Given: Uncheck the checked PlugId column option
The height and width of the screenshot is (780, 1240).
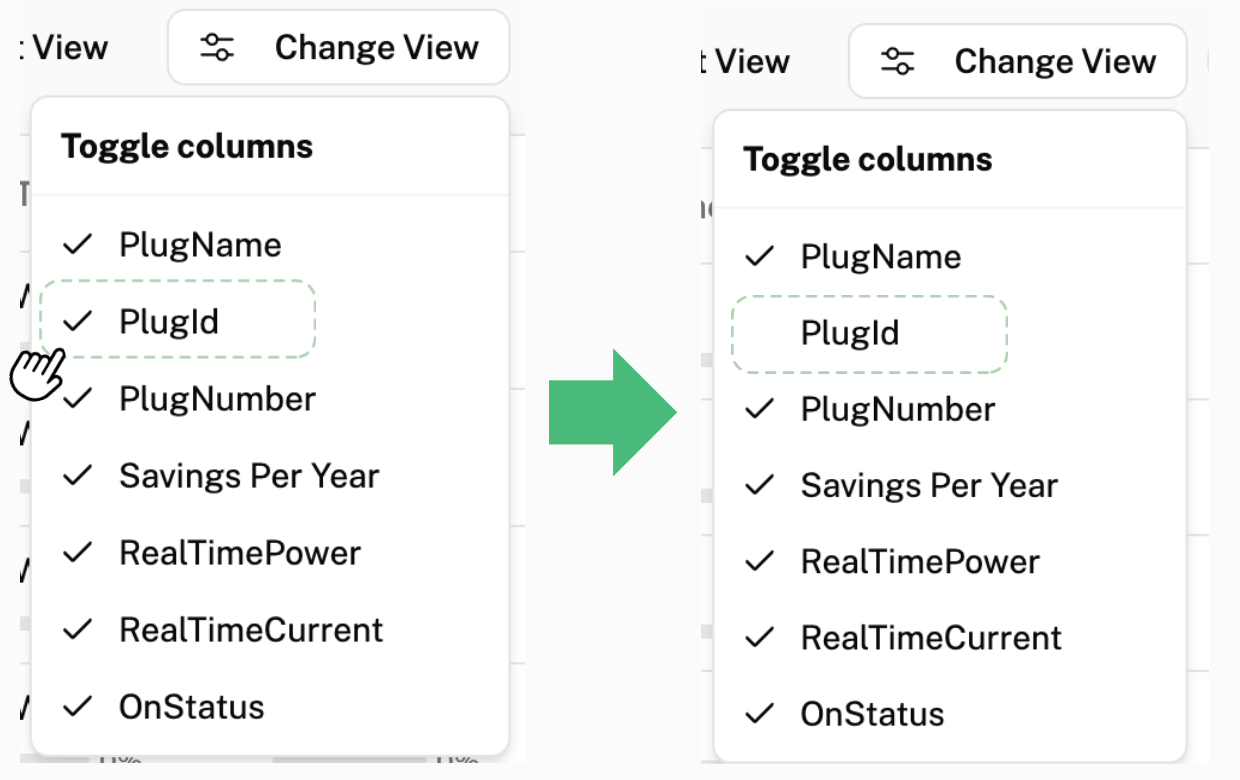Looking at the screenshot, I should point(169,322).
